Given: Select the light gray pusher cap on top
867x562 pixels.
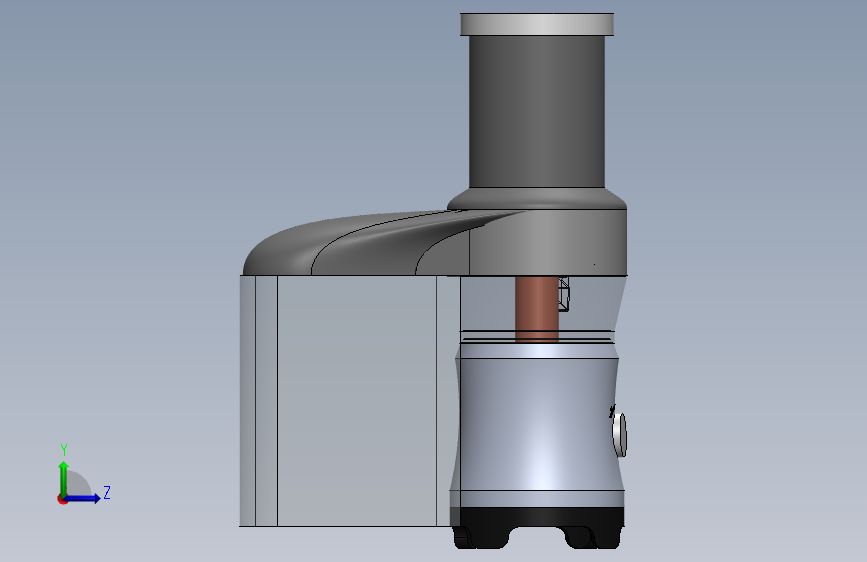Looking at the screenshot, I should point(537,24).
